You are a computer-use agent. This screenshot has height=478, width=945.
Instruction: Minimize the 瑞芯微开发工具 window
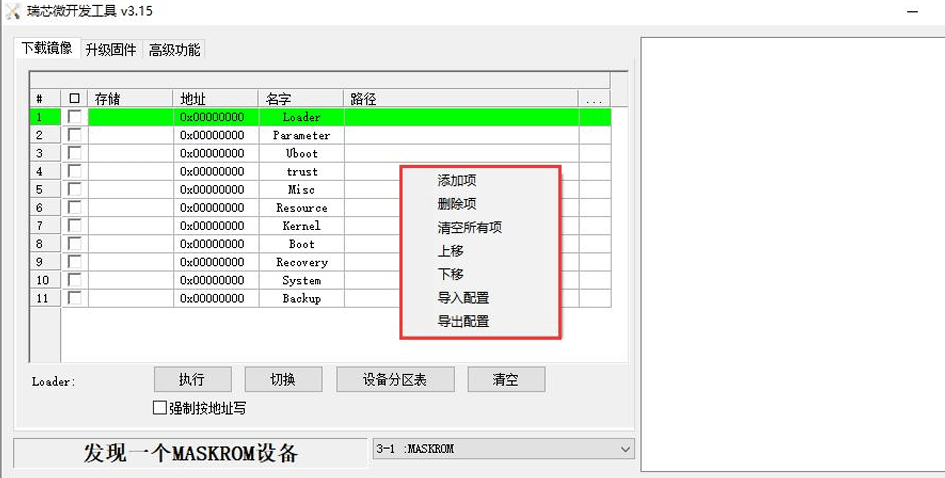click(x=911, y=10)
